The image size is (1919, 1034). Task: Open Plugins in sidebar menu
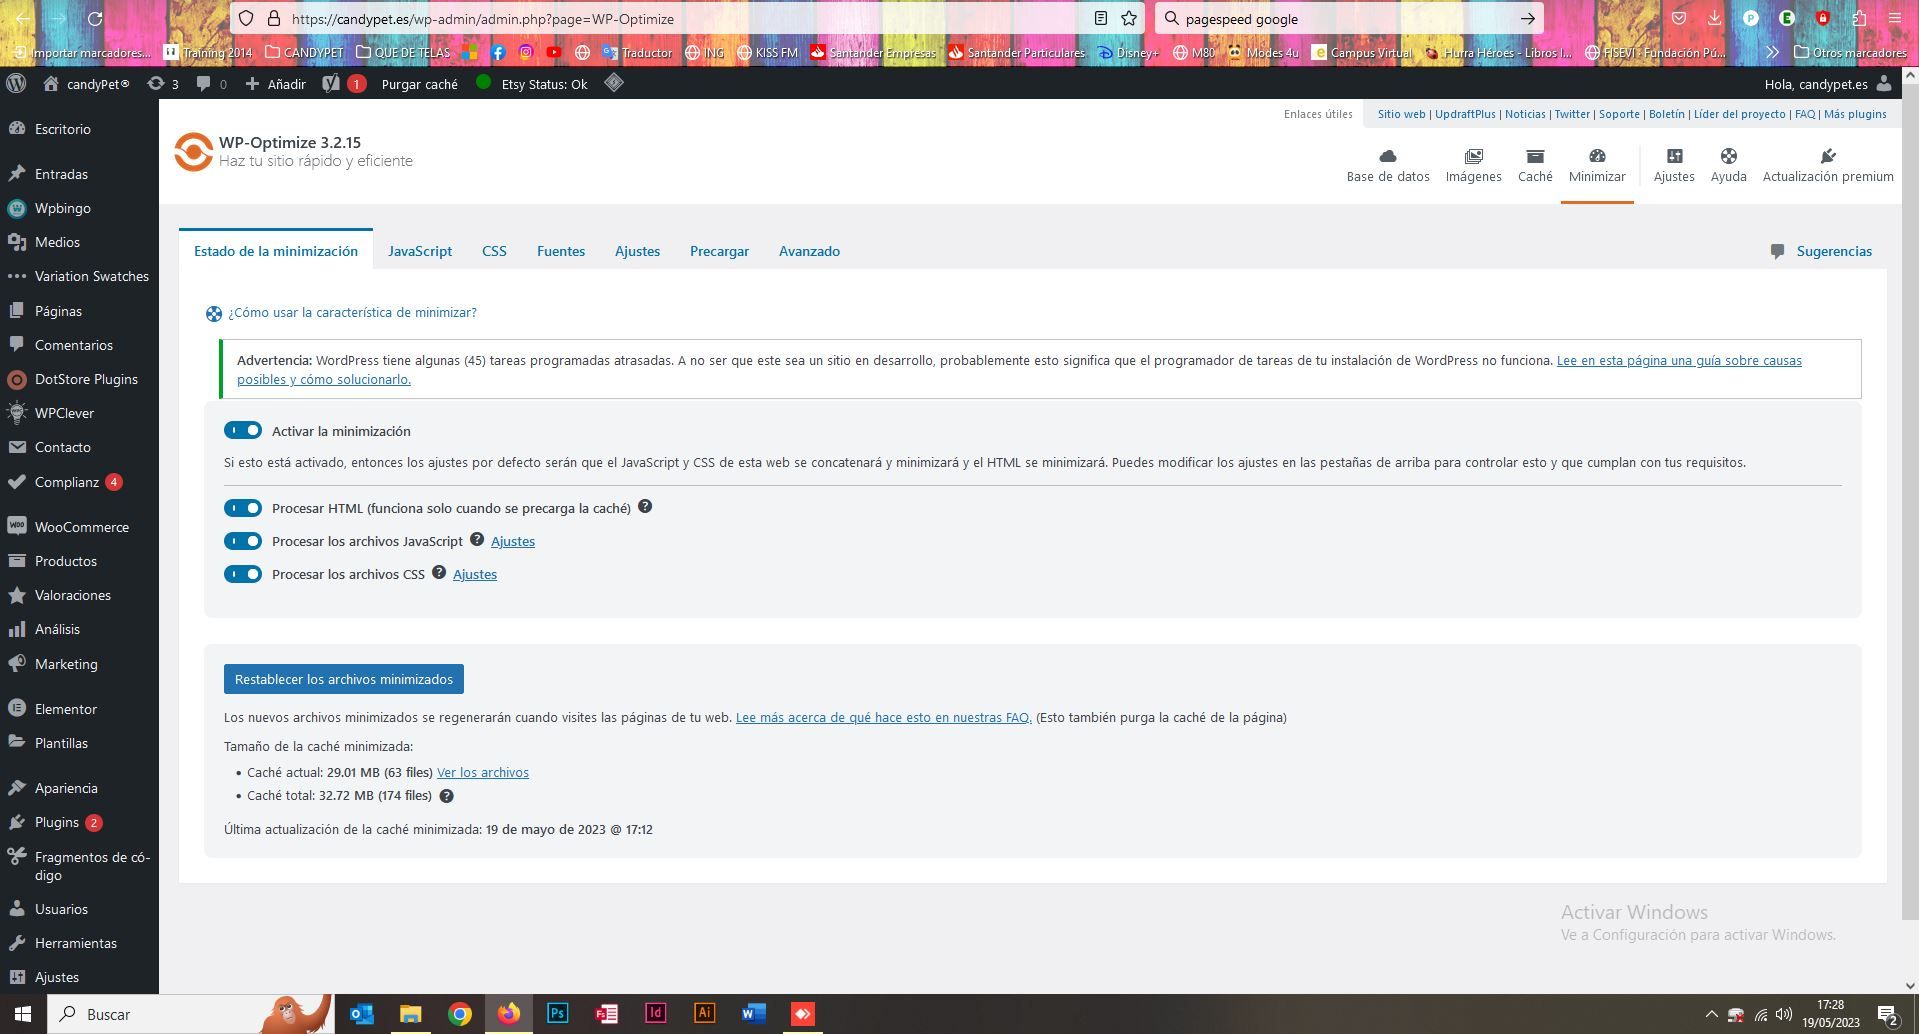tap(79, 822)
